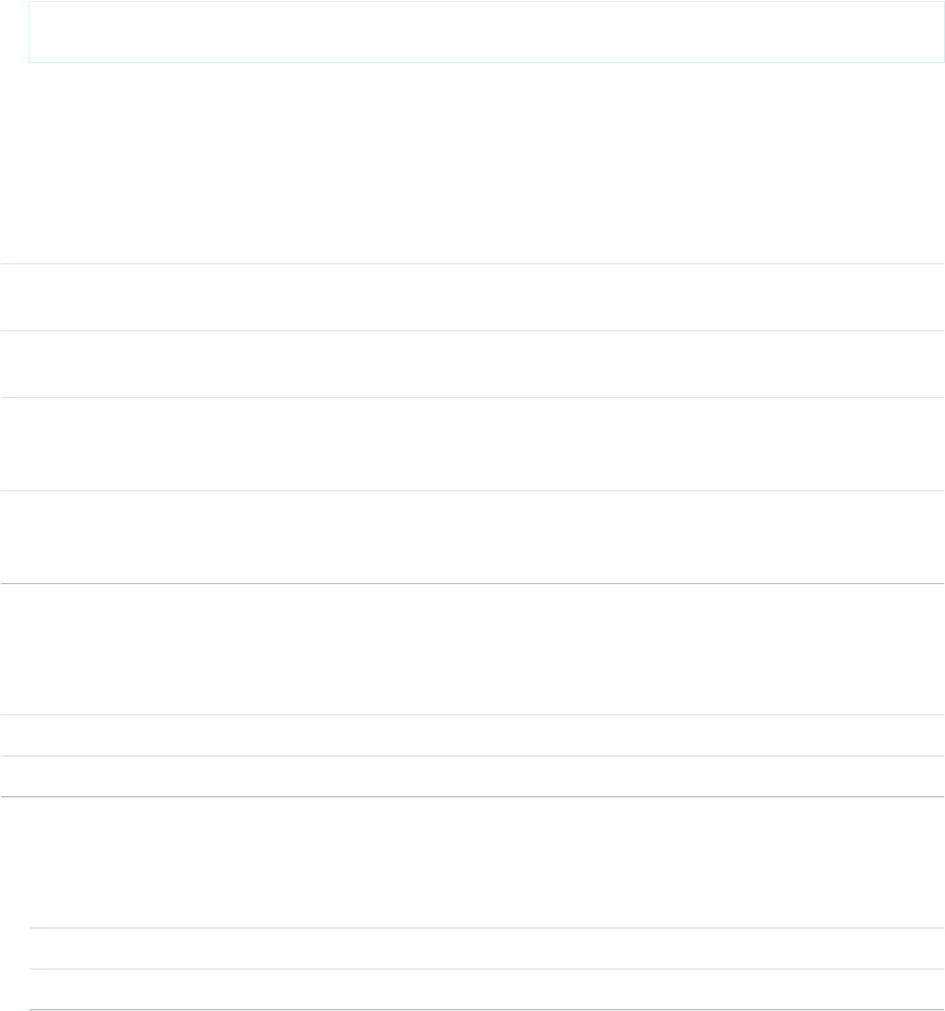Select the fourth blank row above the darker divider
945x1011 pixels.
click(x=472, y=537)
